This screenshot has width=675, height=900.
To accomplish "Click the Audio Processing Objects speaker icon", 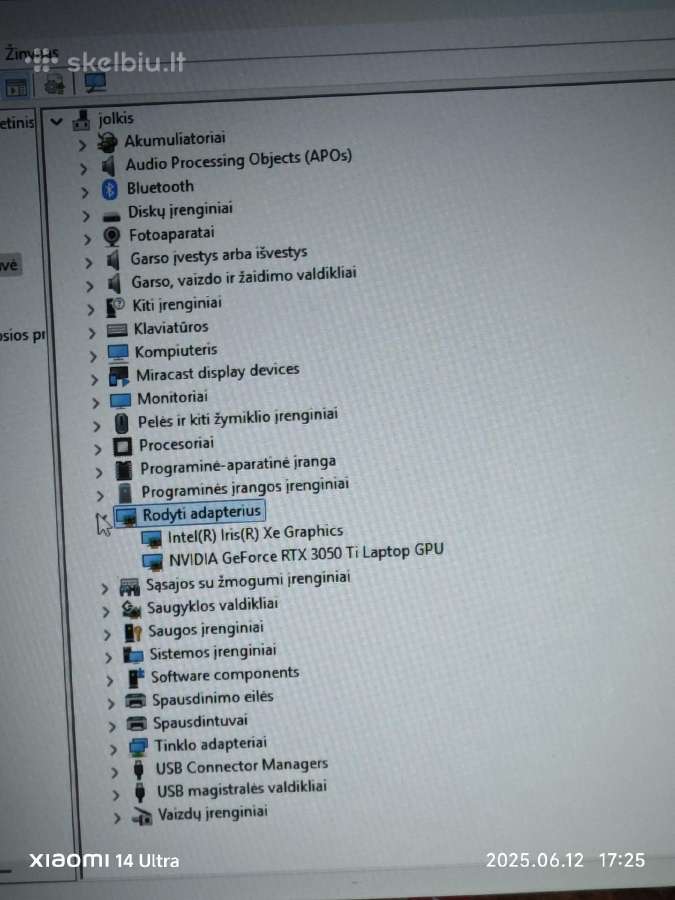I will pyautogui.click(x=108, y=166).
